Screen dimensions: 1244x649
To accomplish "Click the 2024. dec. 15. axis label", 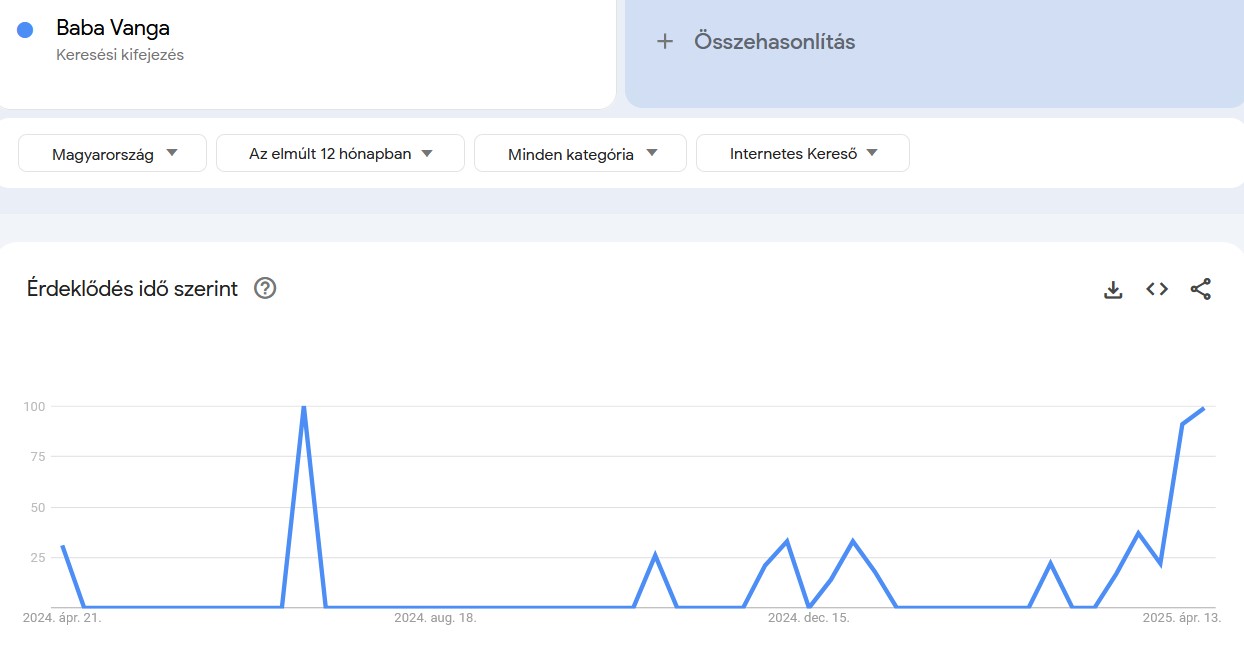I will coord(808,618).
